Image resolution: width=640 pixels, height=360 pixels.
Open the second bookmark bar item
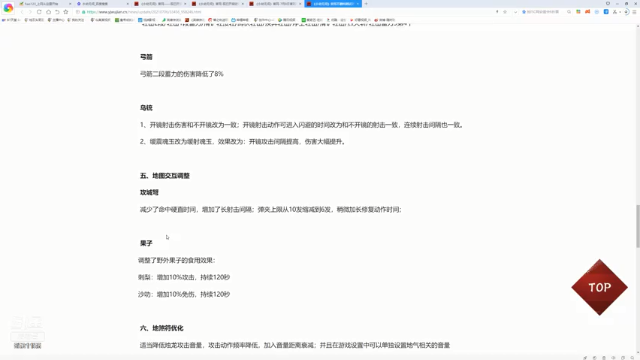tap(34, 20)
